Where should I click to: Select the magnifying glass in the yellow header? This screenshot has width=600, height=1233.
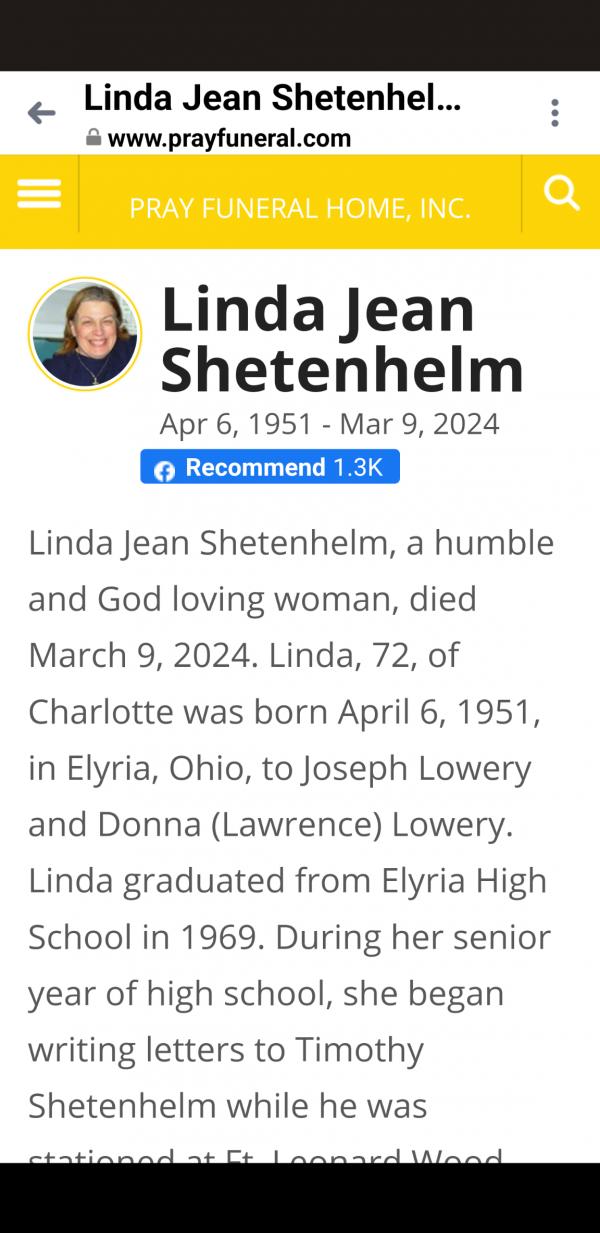[x=561, y=192]
